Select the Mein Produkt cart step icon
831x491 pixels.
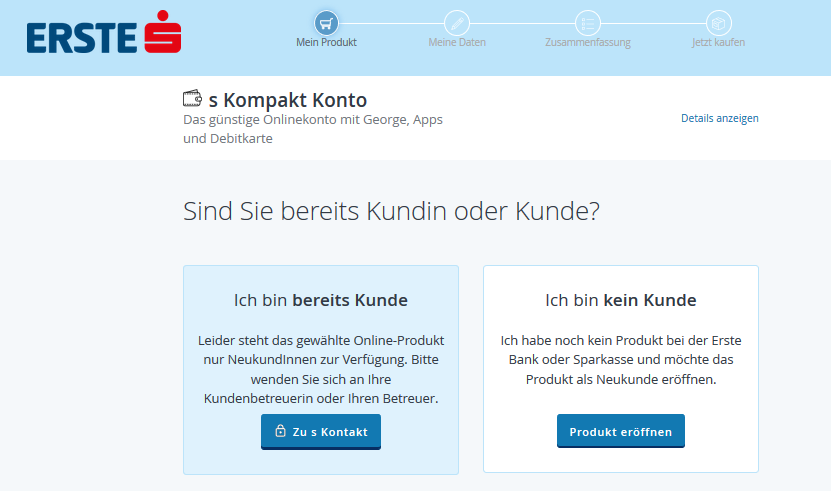pos(326,23)
